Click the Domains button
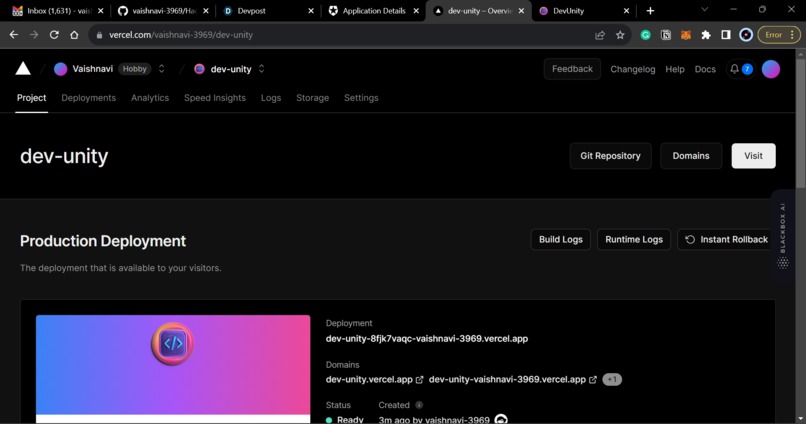The width and height of the screenshot is (806, 424). point(691,156)
